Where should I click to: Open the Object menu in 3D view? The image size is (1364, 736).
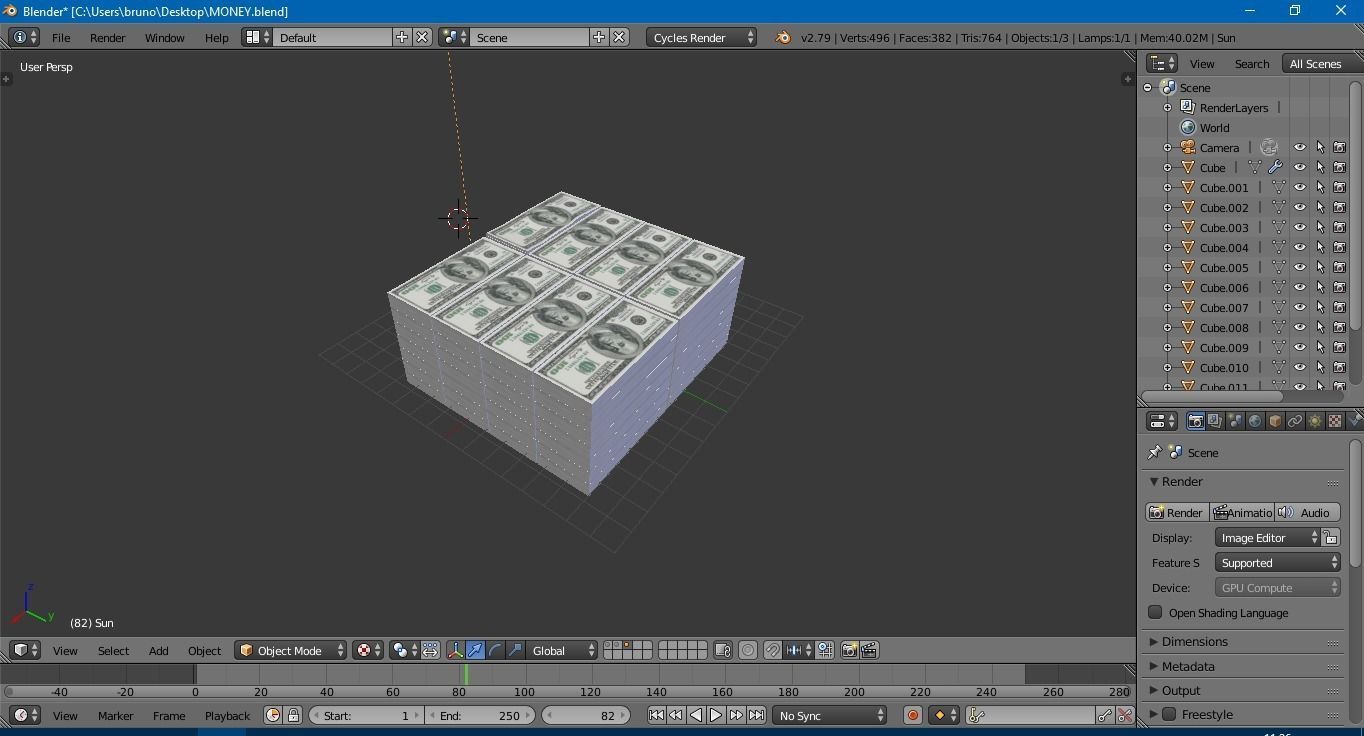pyautogui.click(x=204, y=650)
